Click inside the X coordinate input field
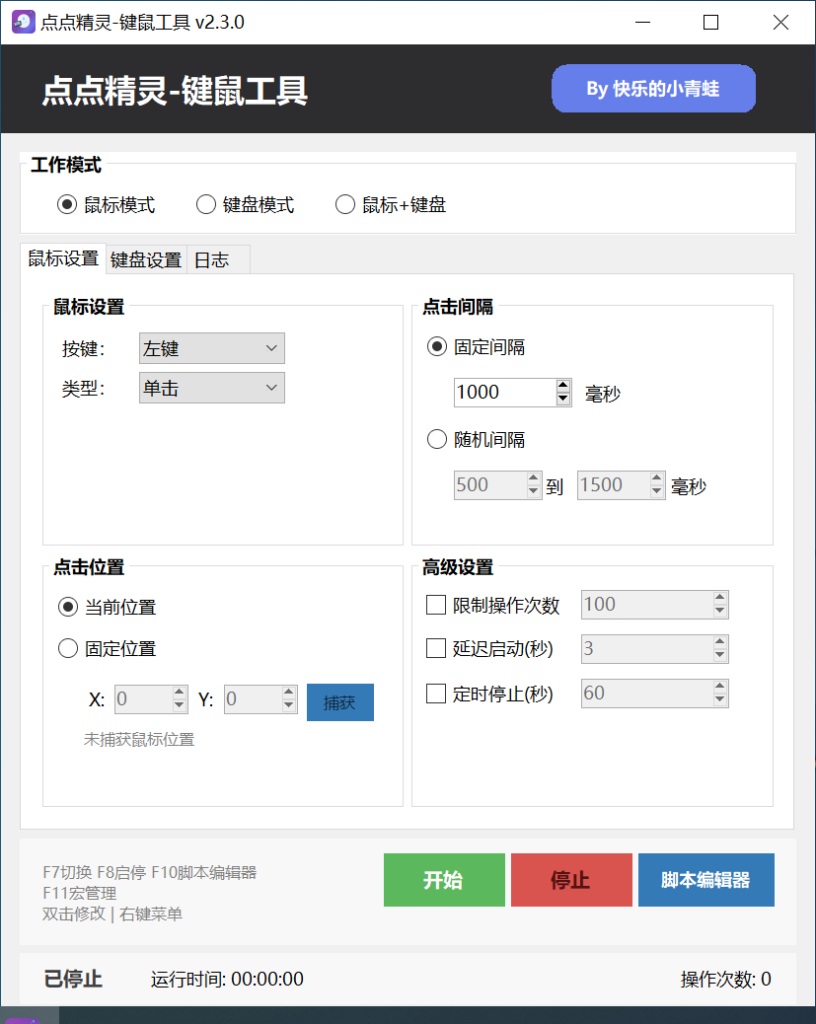816x1024 pixels. (x=143, y=699)
